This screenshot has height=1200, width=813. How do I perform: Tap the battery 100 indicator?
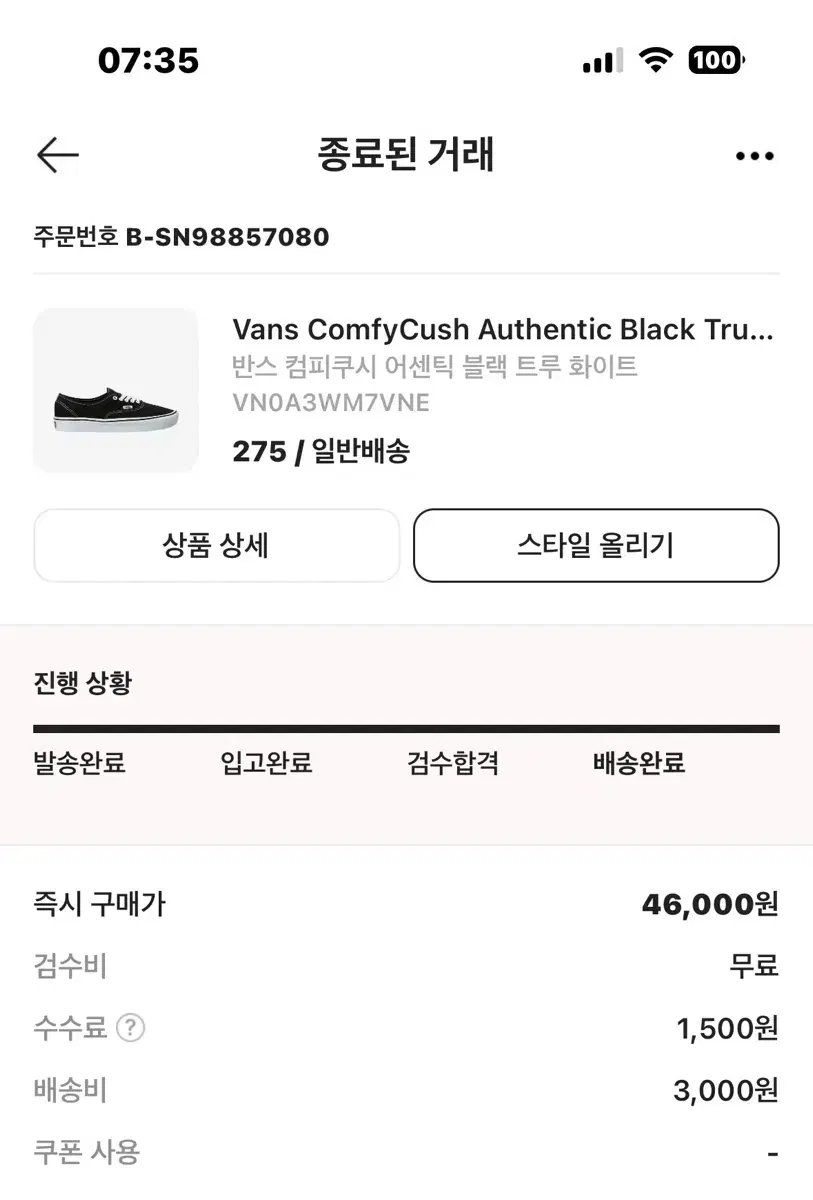pyautogui.click(x=716, y=61)
